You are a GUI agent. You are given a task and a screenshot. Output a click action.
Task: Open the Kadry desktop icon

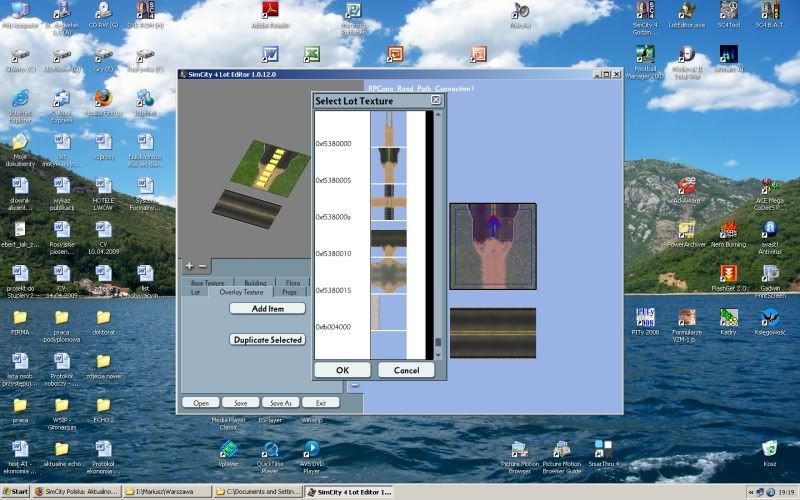coord(729,322)
